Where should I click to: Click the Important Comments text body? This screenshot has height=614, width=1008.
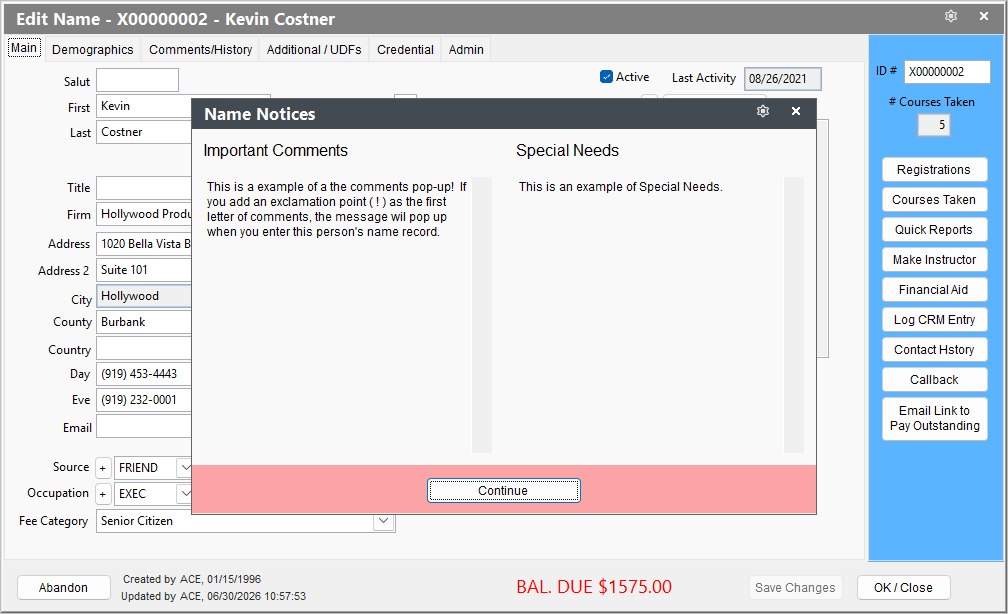(x=336, y=209)
